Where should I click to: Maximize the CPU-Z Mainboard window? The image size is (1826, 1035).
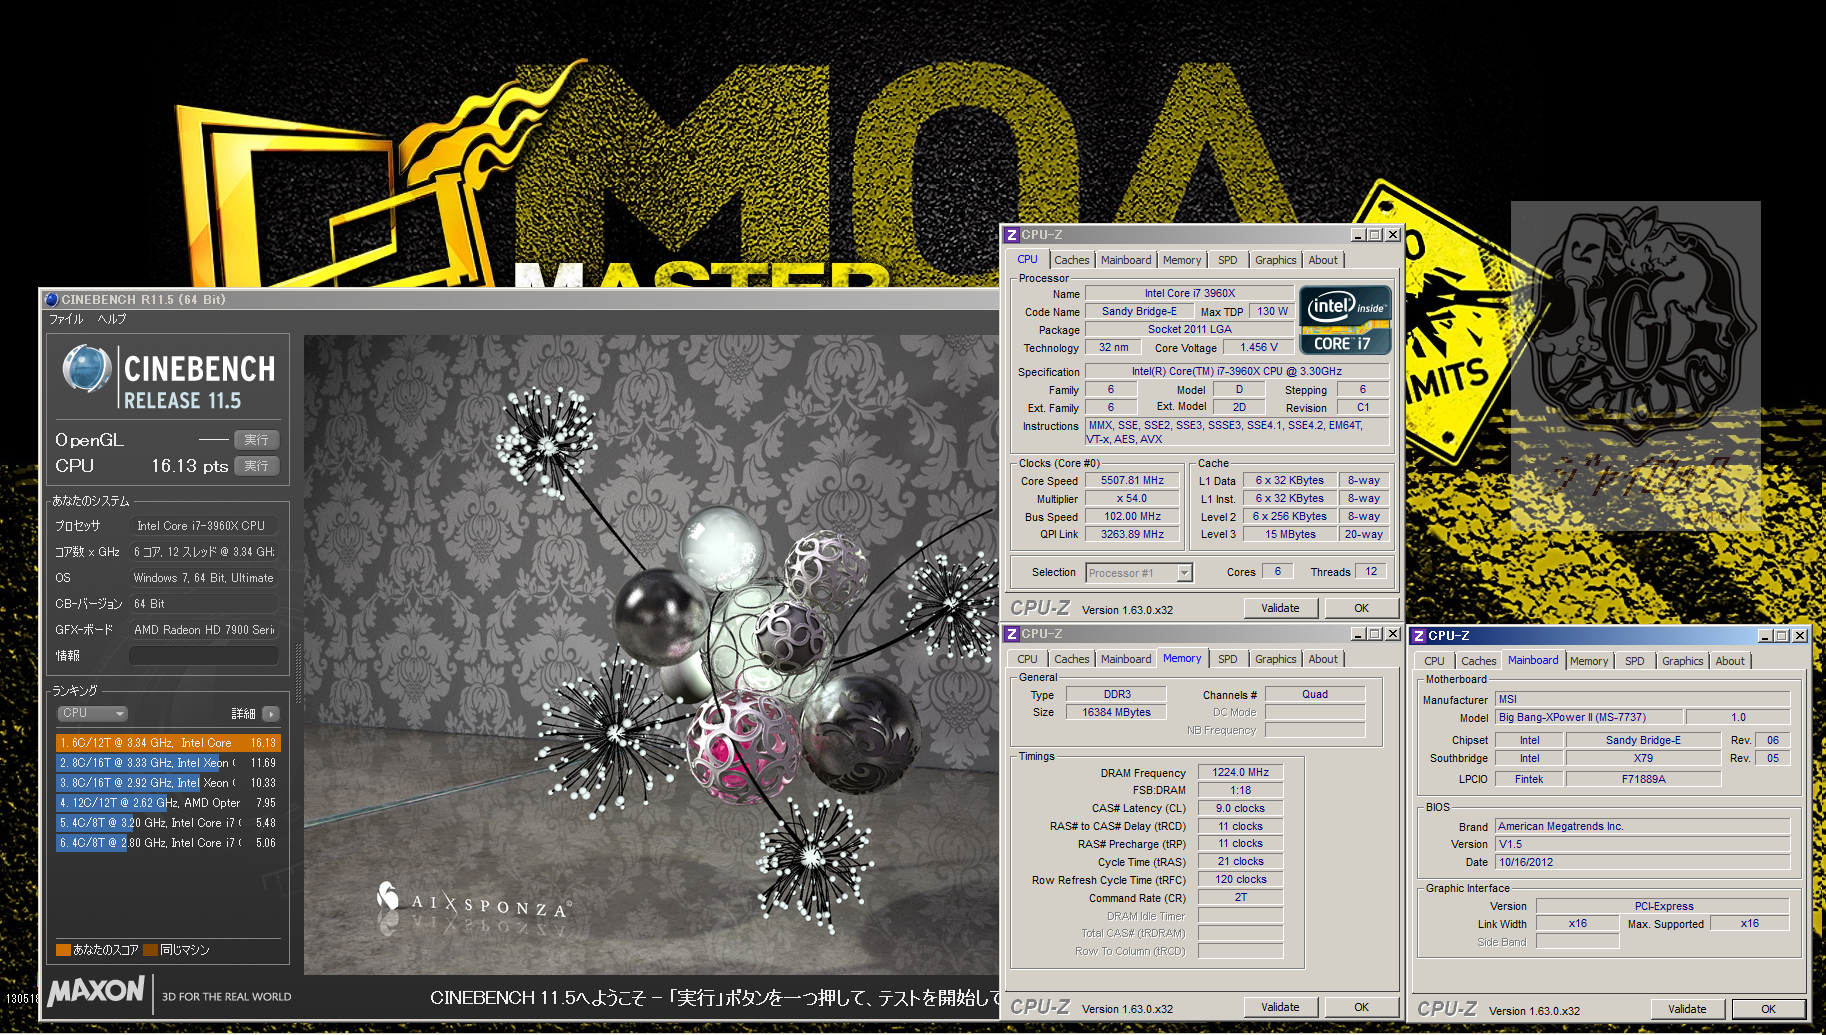tap(1782, 636)
